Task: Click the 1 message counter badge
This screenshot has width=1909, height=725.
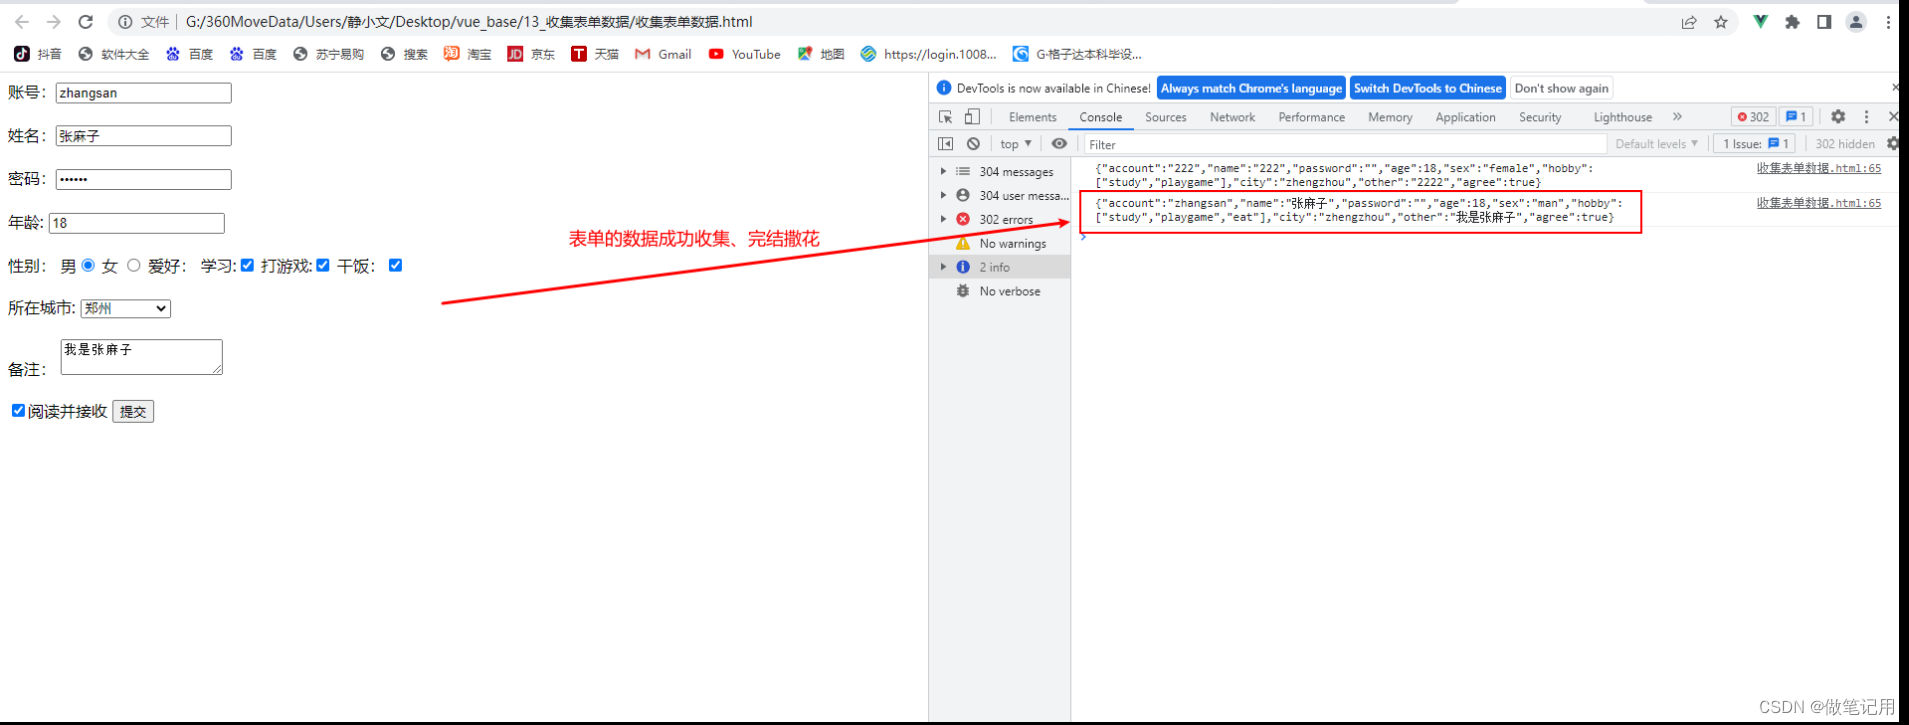Action: tap(1796, 117)
